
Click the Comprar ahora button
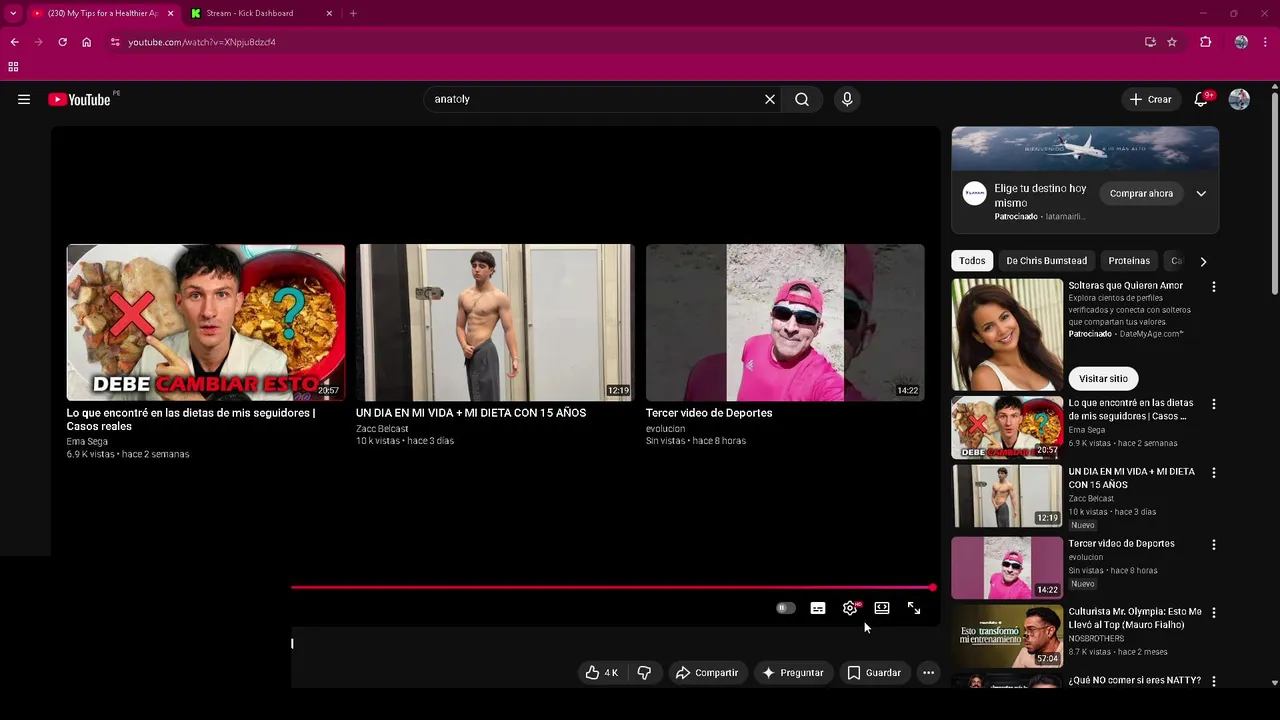pos(1141,193)
